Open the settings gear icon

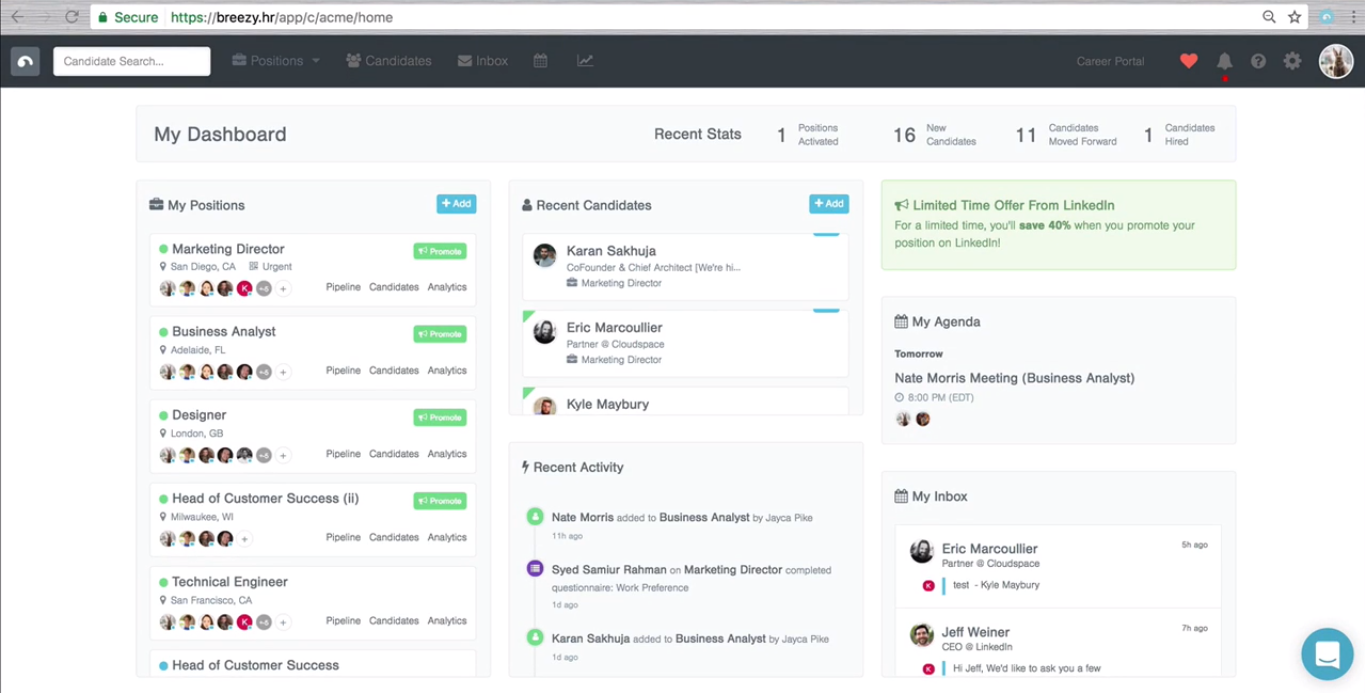(1292, 61)
